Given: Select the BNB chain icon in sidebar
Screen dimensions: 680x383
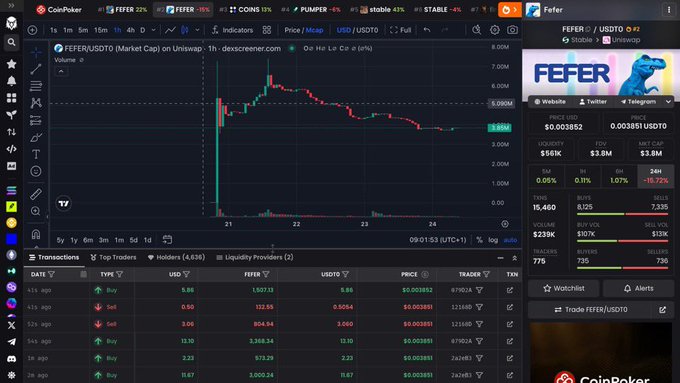Looking at the screenshot, I should pos(11,223).
